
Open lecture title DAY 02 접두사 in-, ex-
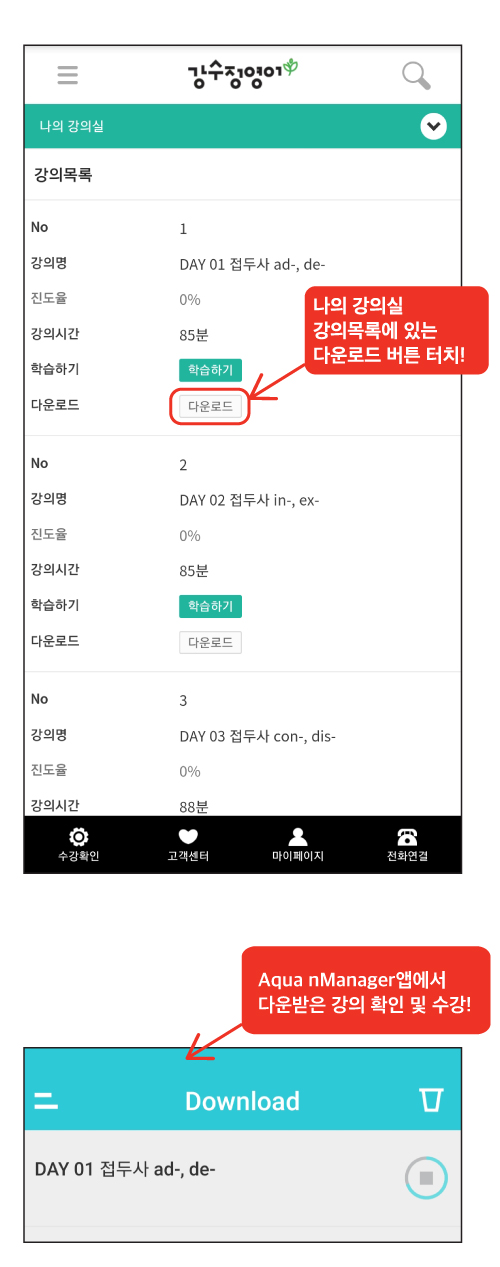[249, 500]
